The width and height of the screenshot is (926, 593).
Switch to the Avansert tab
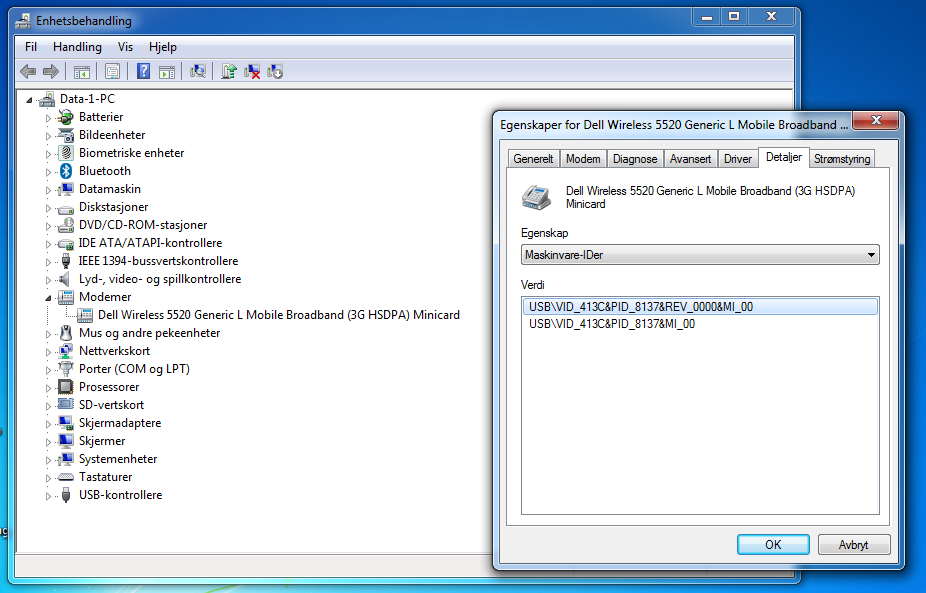690,159
